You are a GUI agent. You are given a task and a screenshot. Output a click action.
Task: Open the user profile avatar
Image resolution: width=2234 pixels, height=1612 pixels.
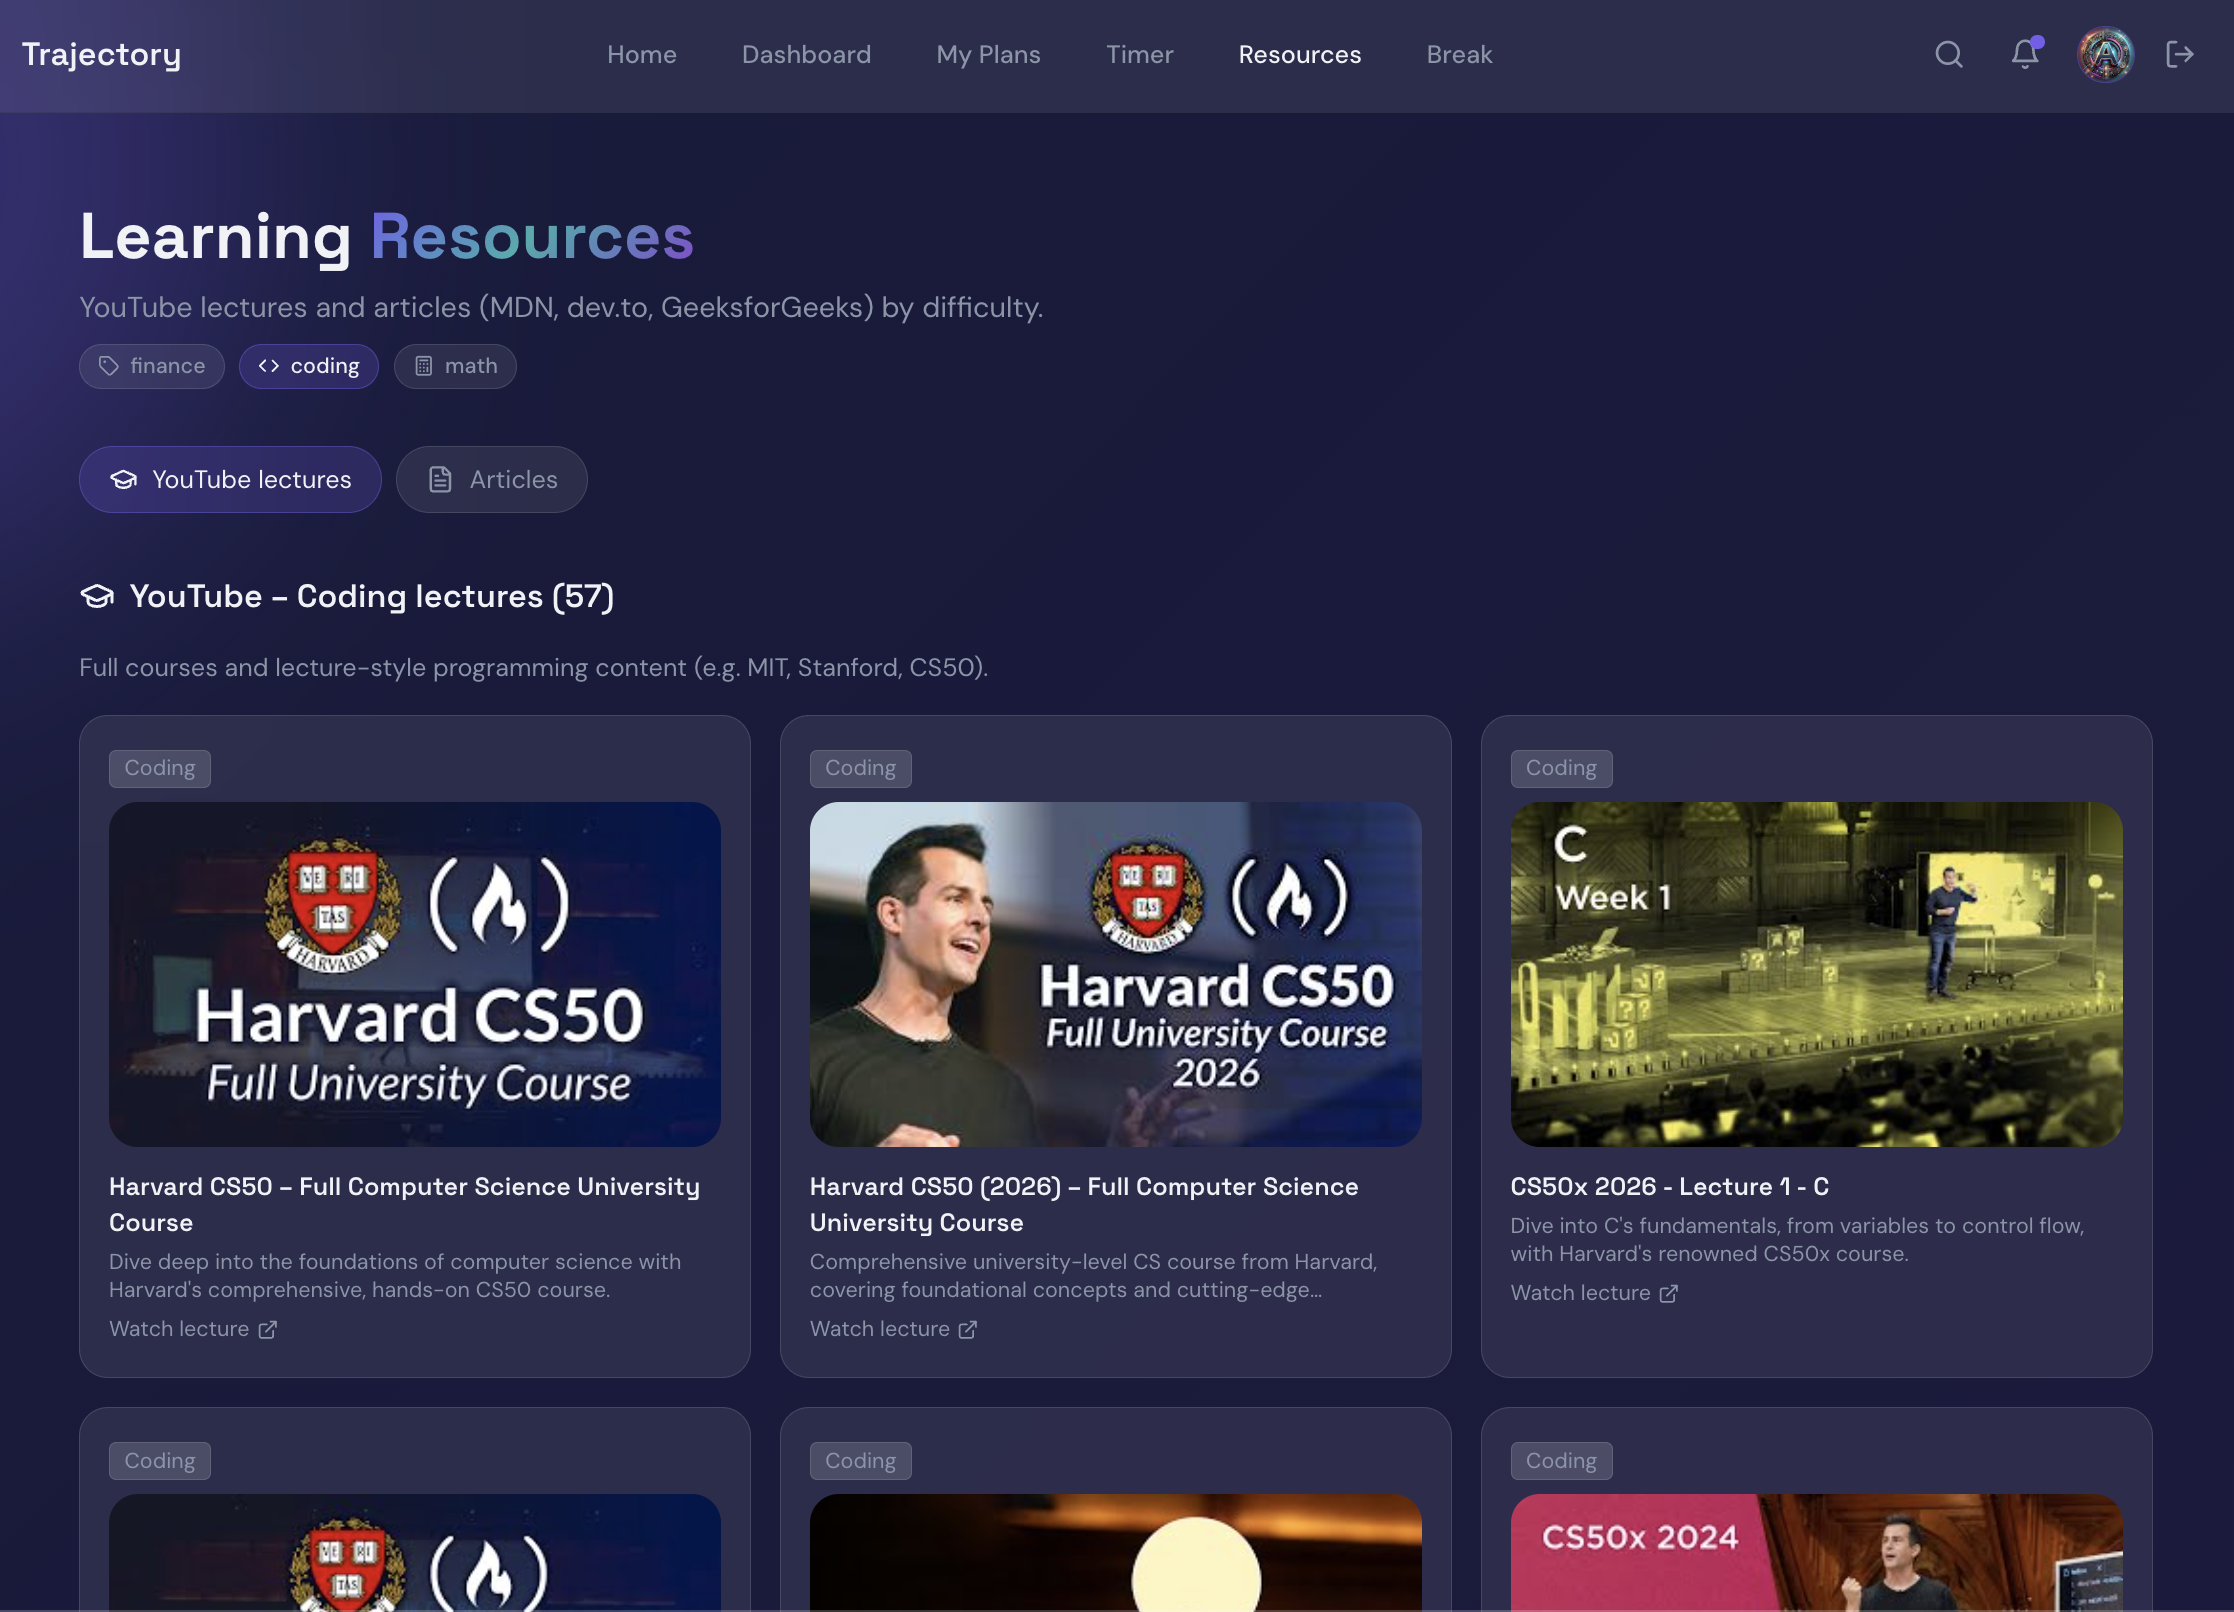pyautogui.click(x=2105, y=54)
